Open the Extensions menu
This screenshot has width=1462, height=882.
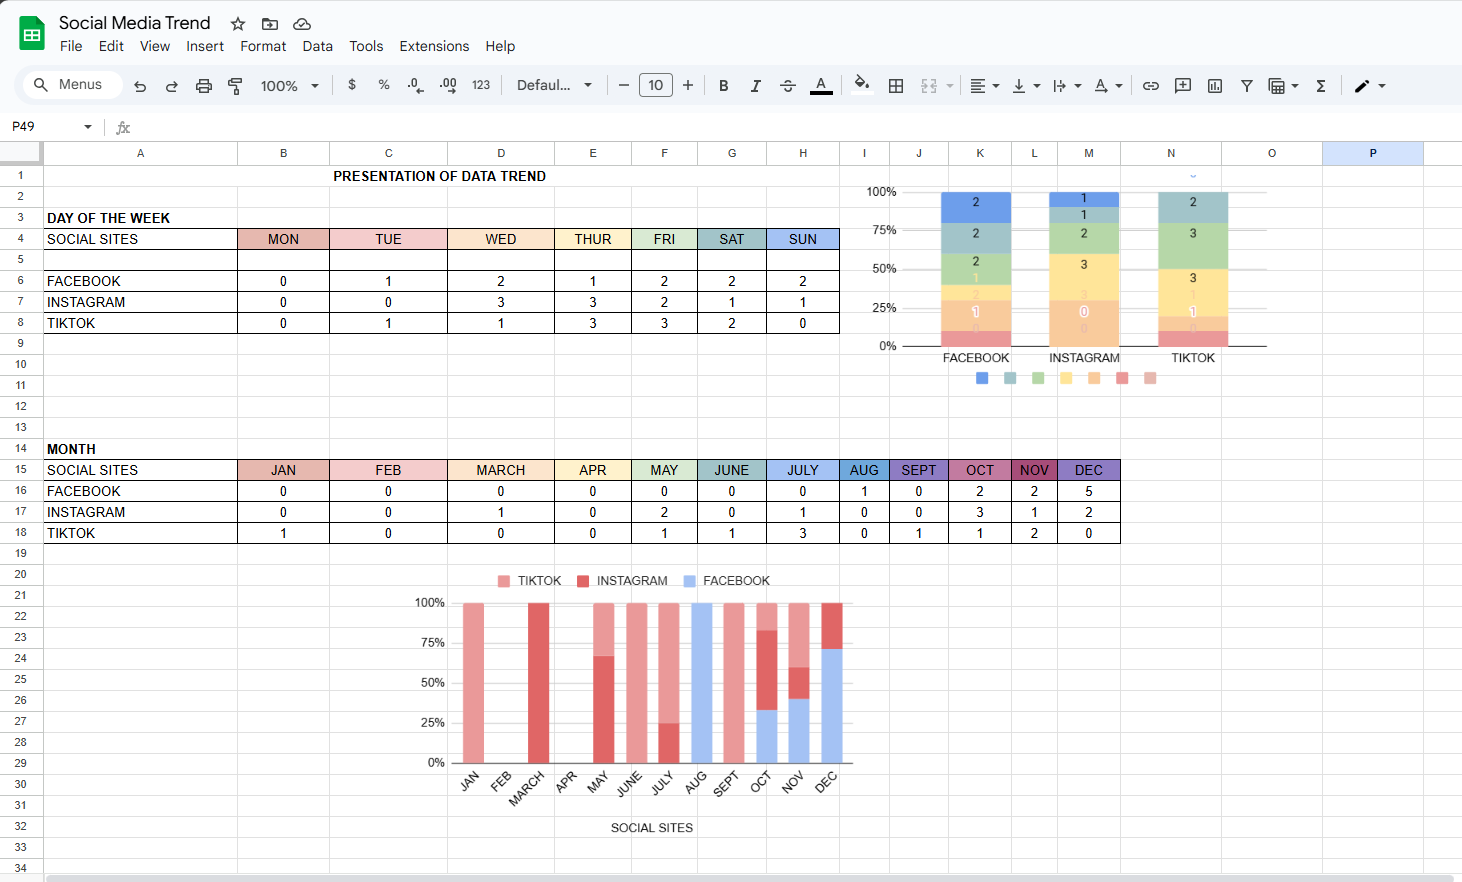pyautogui.click(x=434, y=46)
